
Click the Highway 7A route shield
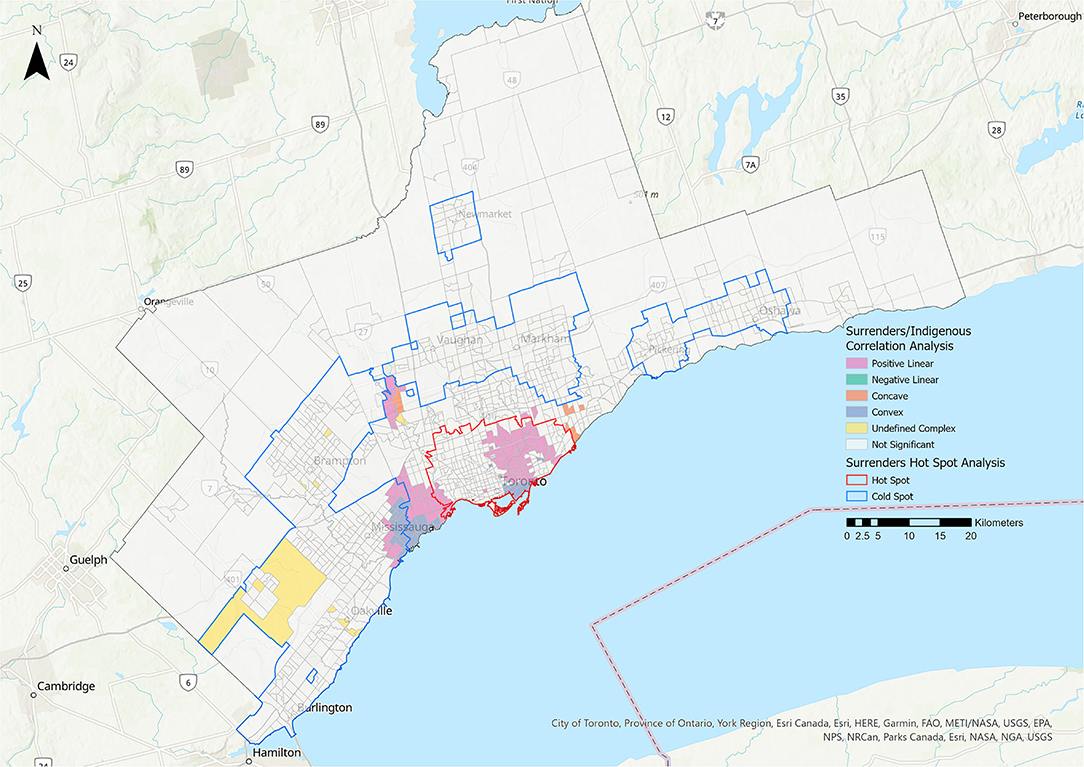[750, 165]
